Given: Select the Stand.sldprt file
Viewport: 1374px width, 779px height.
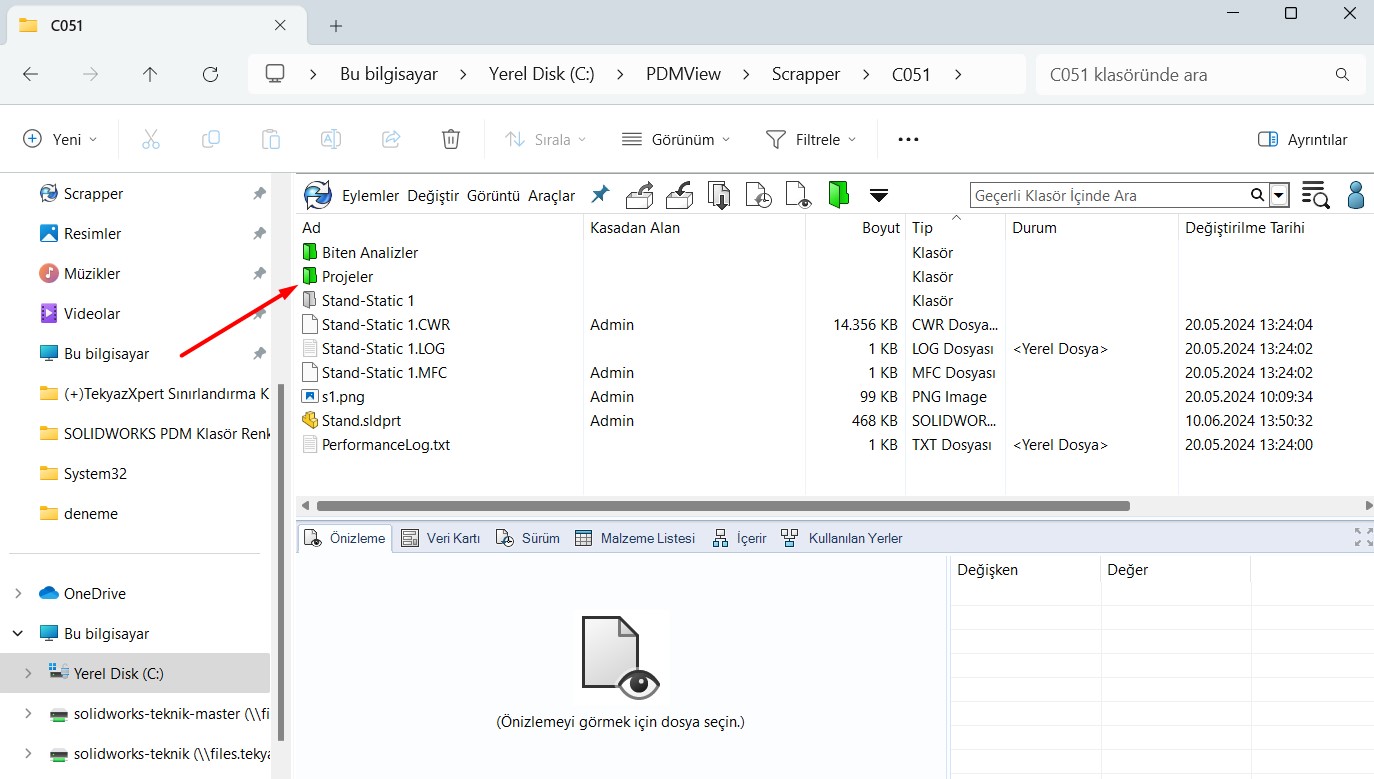Looking at the screenshot, I should (361, 420).
